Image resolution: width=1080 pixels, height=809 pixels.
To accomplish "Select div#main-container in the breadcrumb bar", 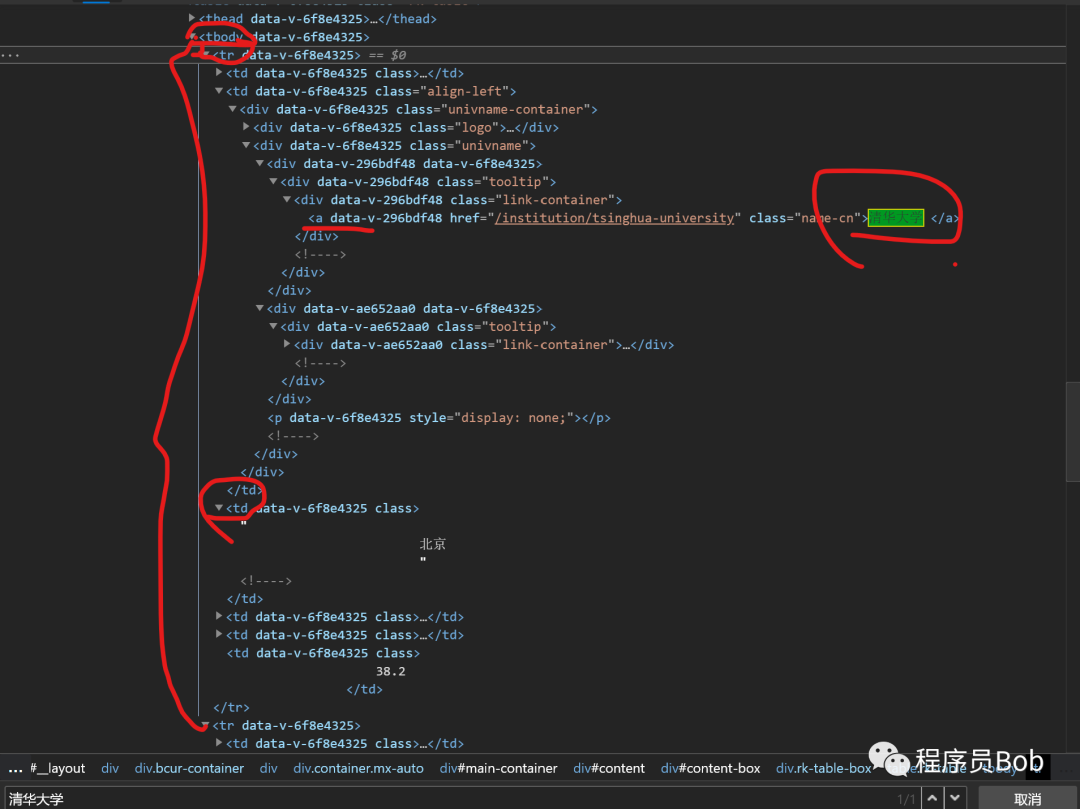I will [498, 768].
